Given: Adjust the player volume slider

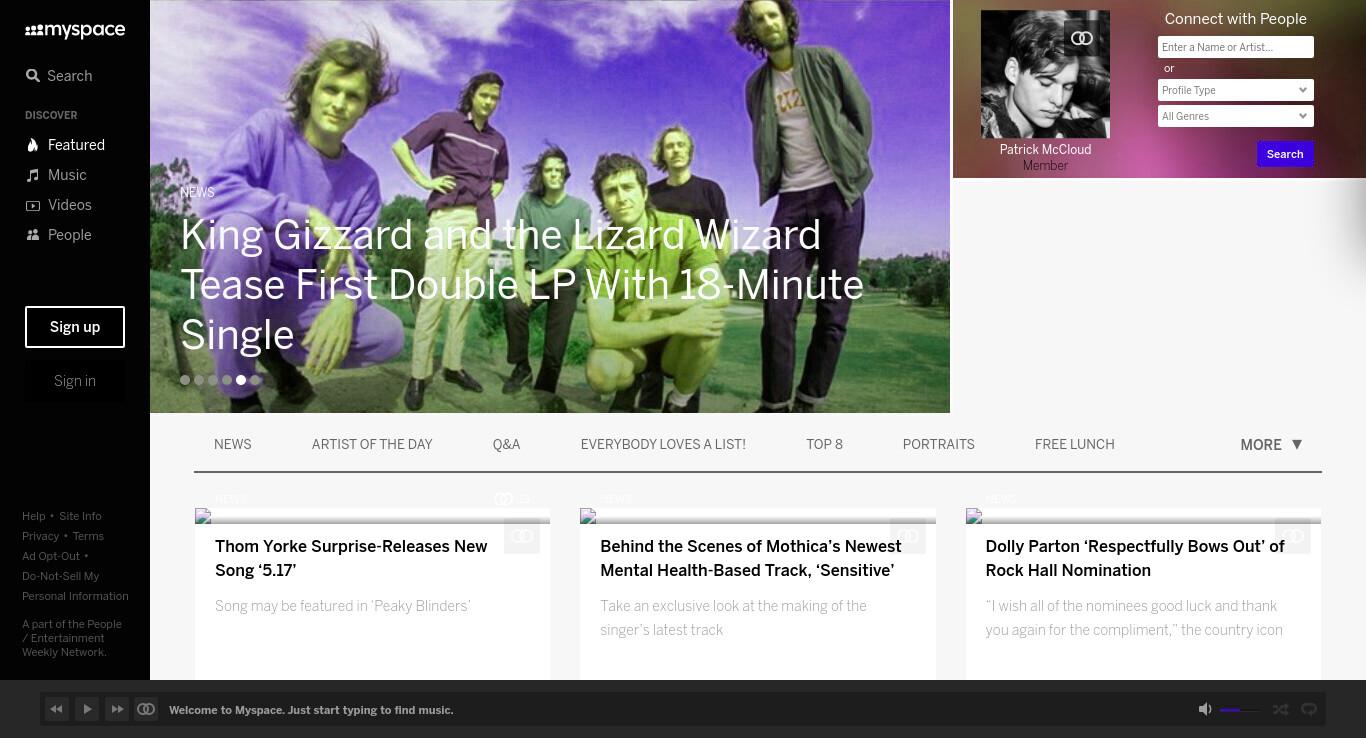Looking at the screenshot, I should [x=1240, y=709].
